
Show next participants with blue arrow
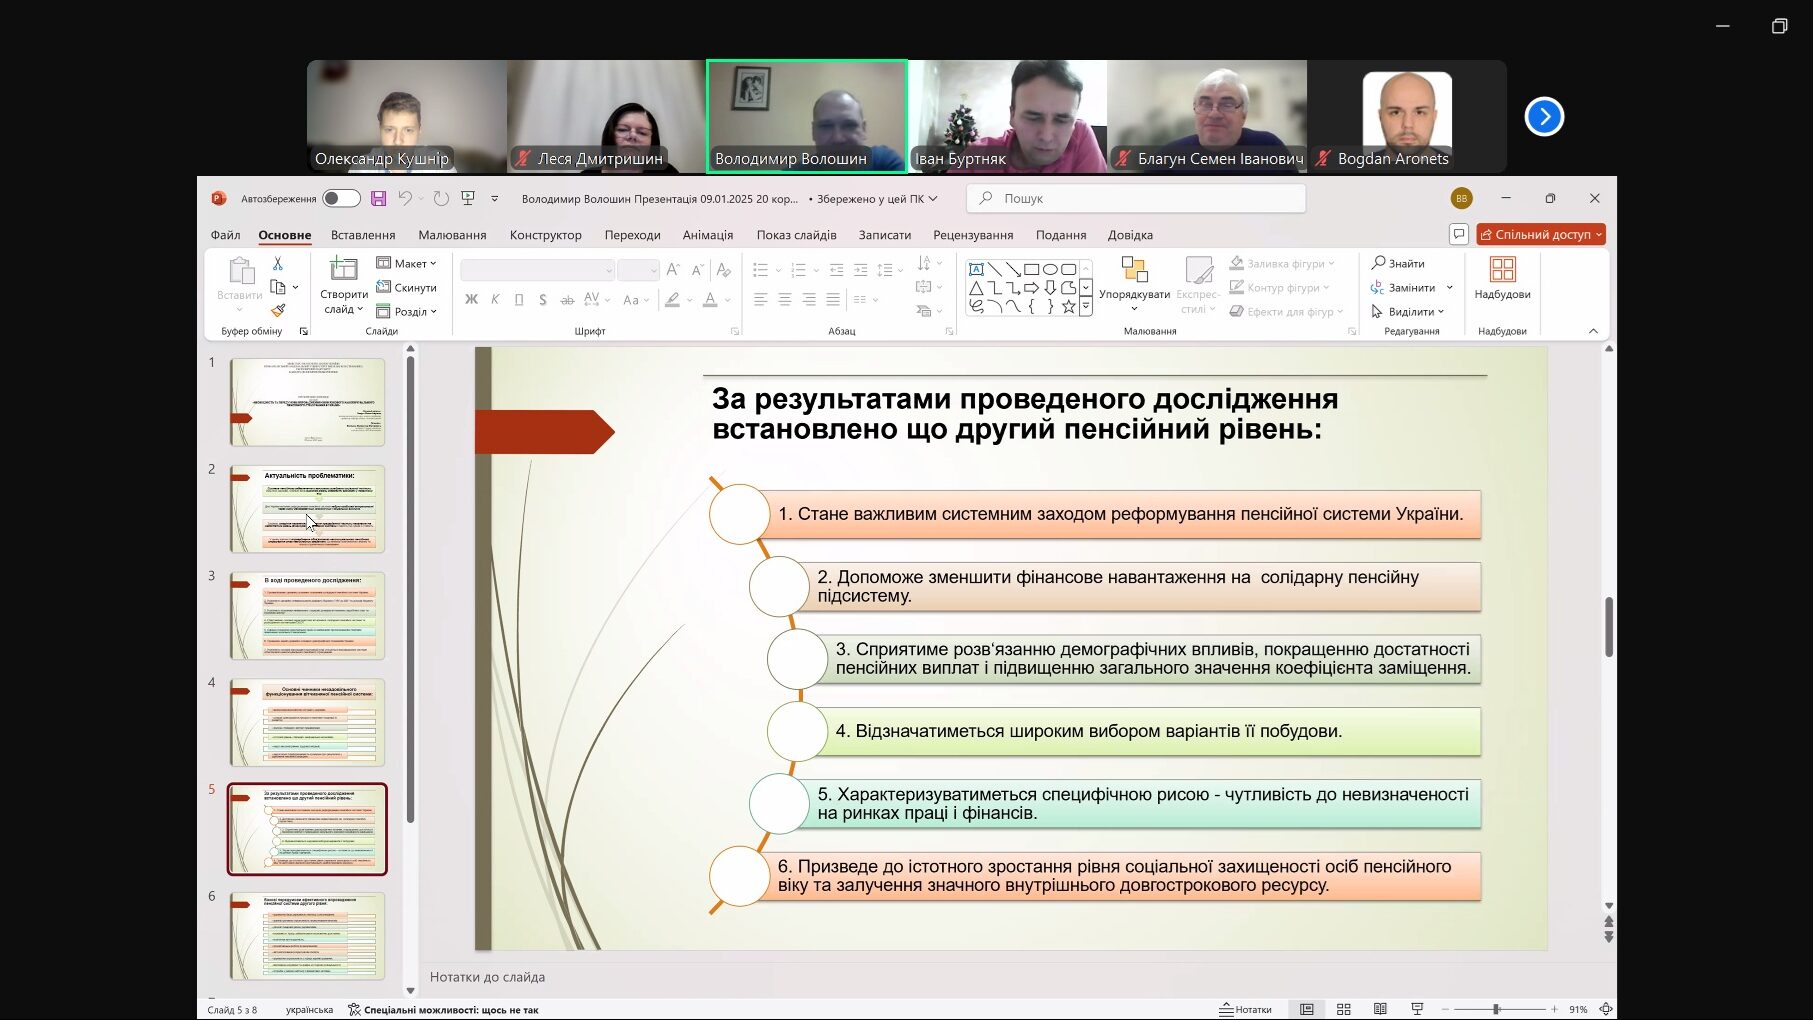click(x=1544, y=117)
